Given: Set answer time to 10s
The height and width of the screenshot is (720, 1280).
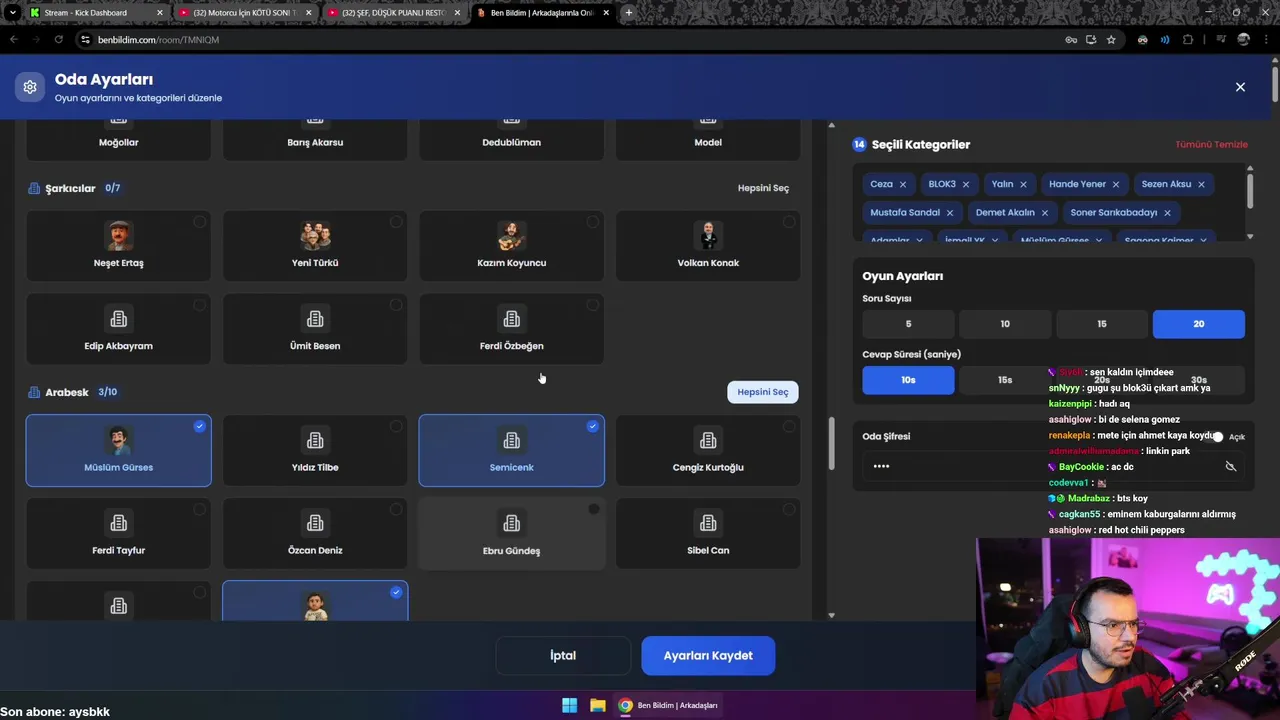Looking at the screenshot, I should (908, 380).
